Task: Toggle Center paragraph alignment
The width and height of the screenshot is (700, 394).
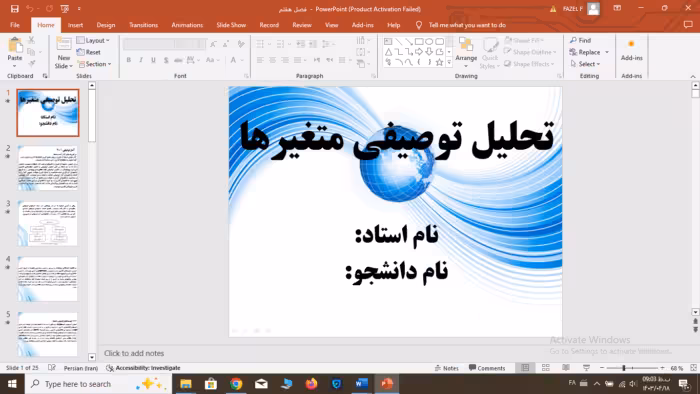Action: coord(272,60)
